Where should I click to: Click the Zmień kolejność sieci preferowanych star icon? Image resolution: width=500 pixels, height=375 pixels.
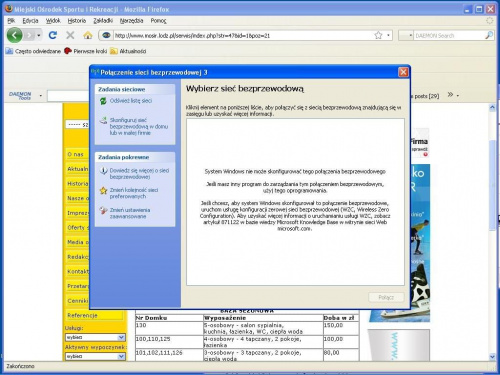103,191
